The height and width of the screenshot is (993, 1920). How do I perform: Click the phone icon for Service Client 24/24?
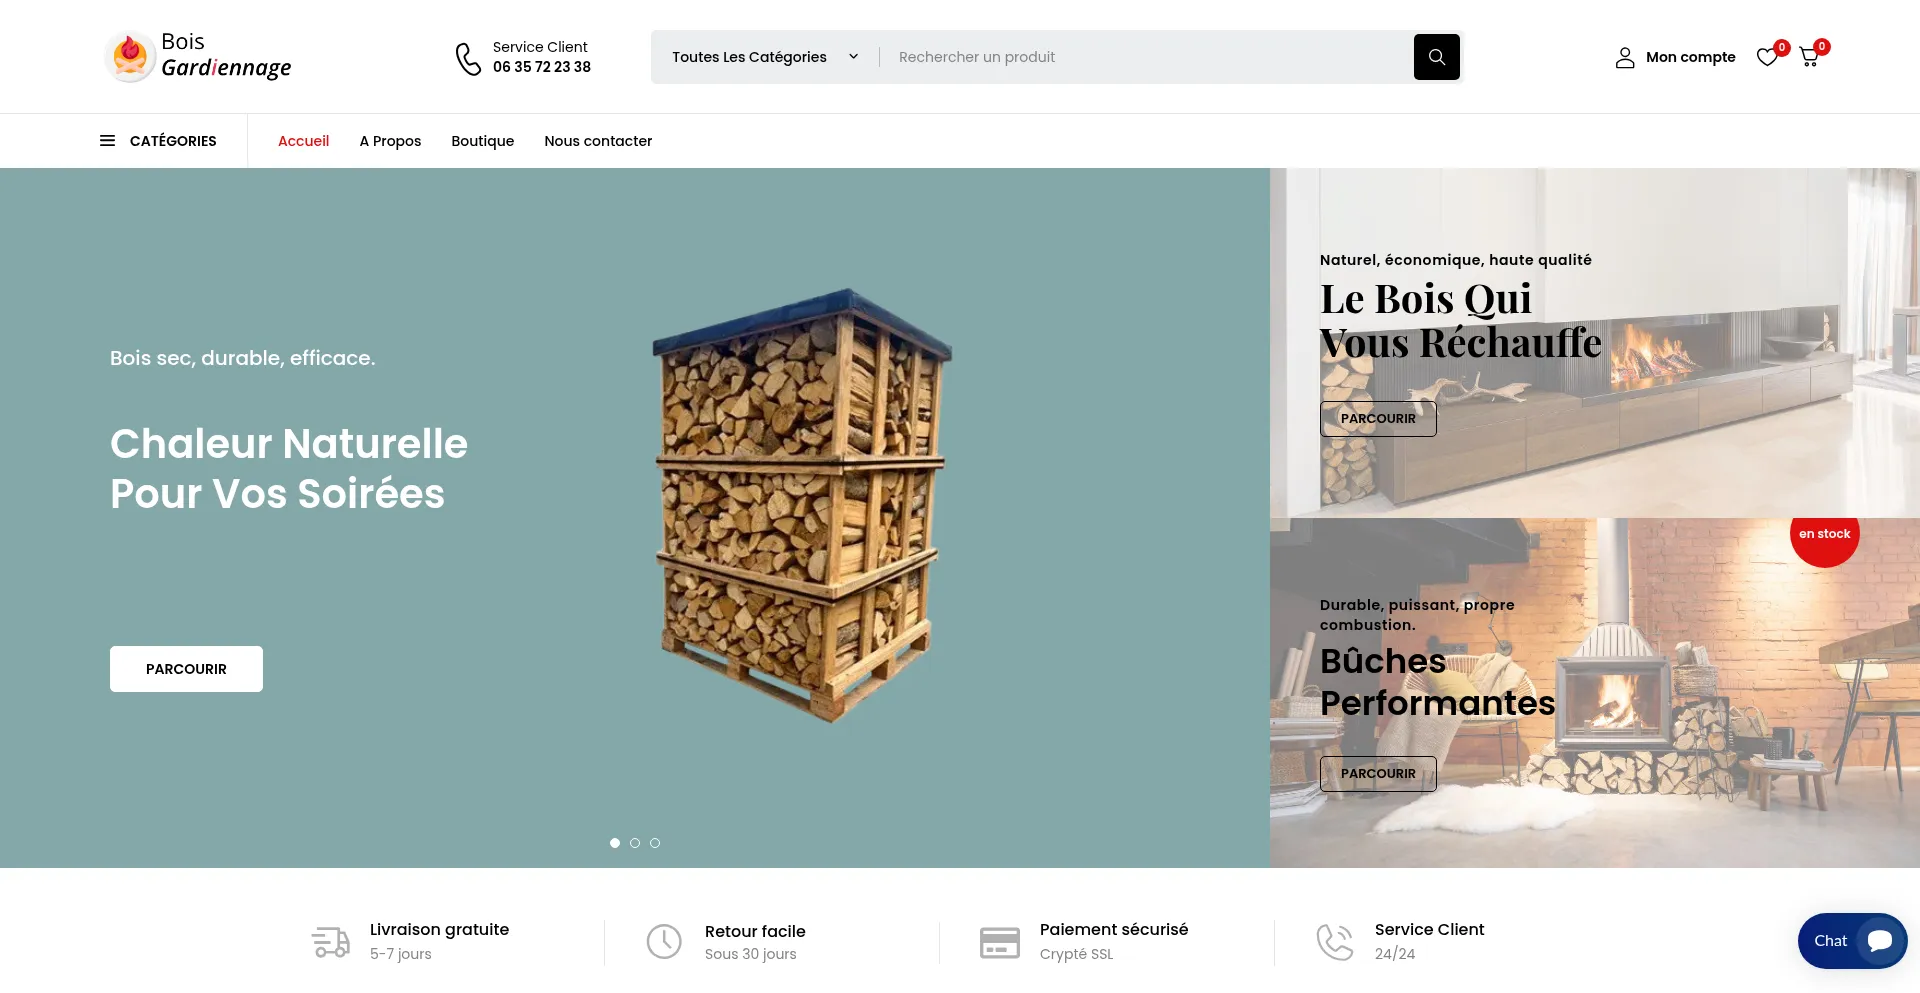(1335, 942)
